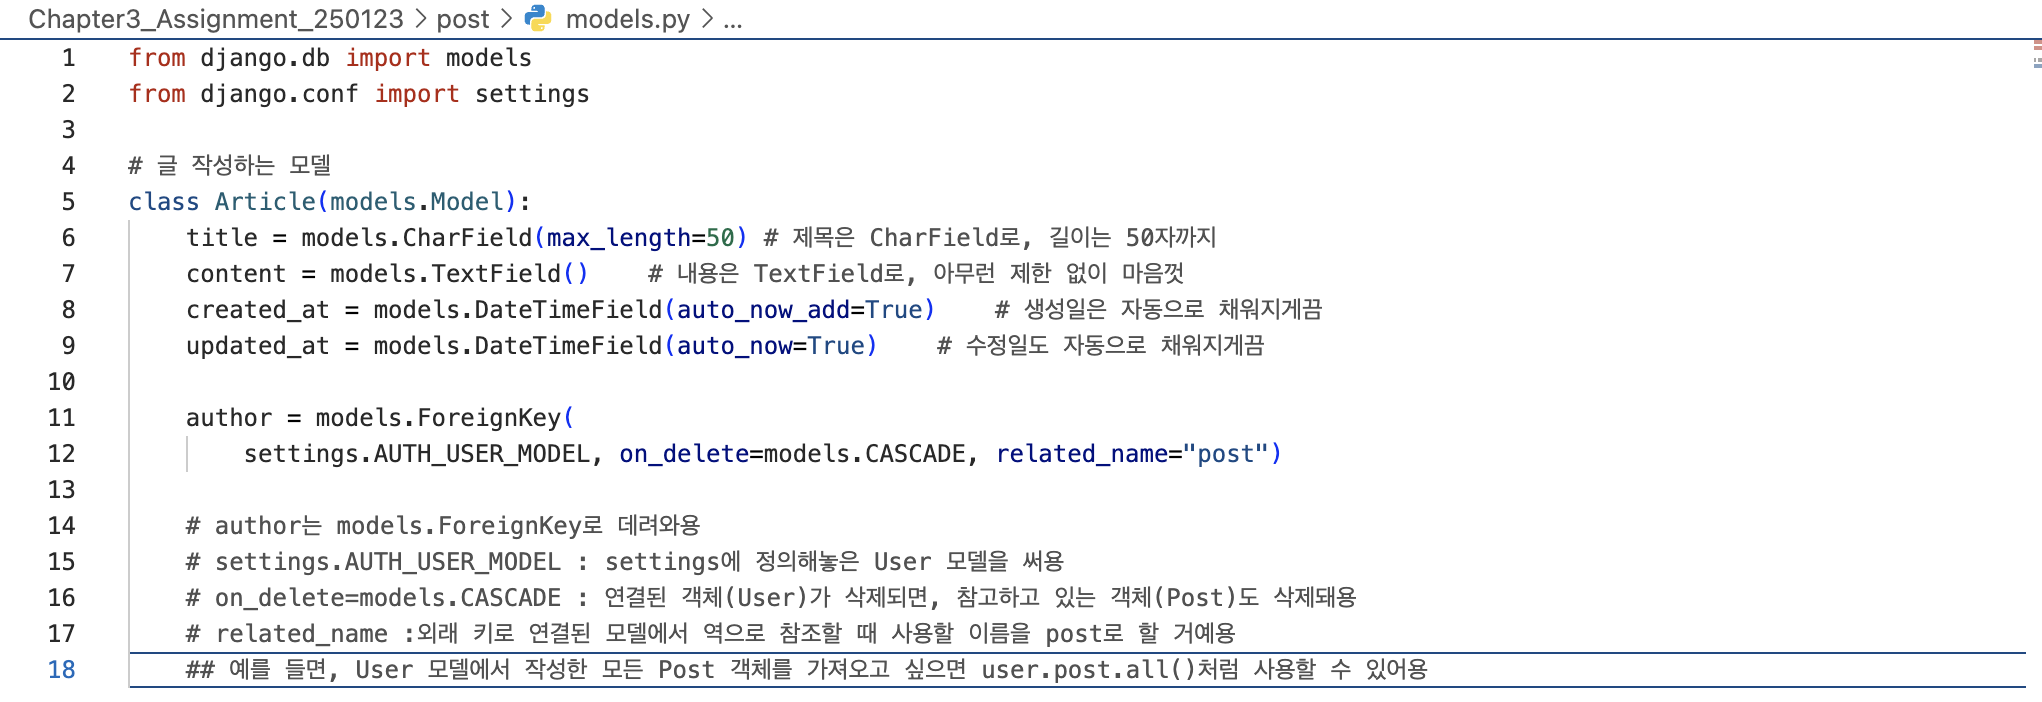The image size is (2042, 702).
Task: Click the 'author' variable on line 11
Action: tap(229, 418)
